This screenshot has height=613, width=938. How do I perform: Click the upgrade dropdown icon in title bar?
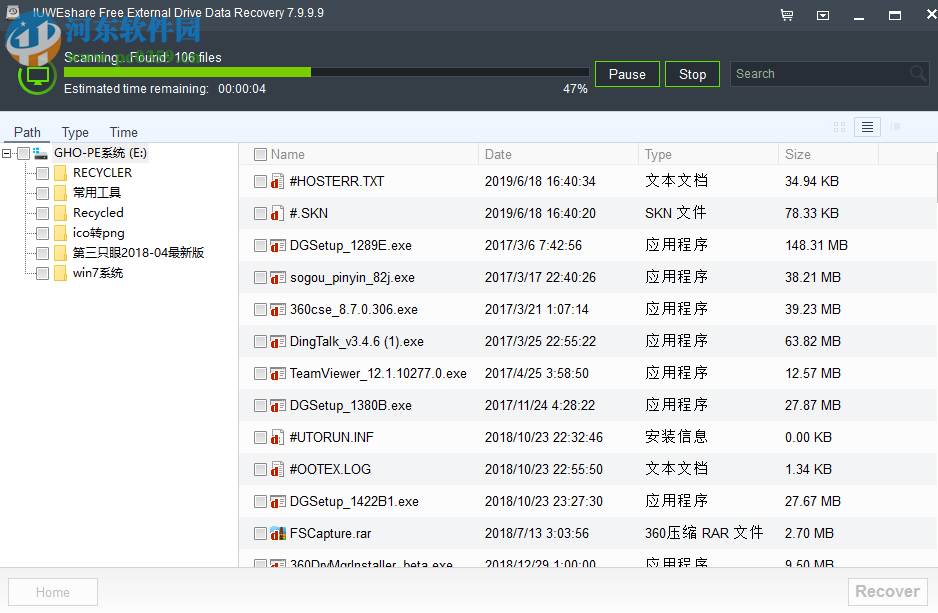(822, 14)
